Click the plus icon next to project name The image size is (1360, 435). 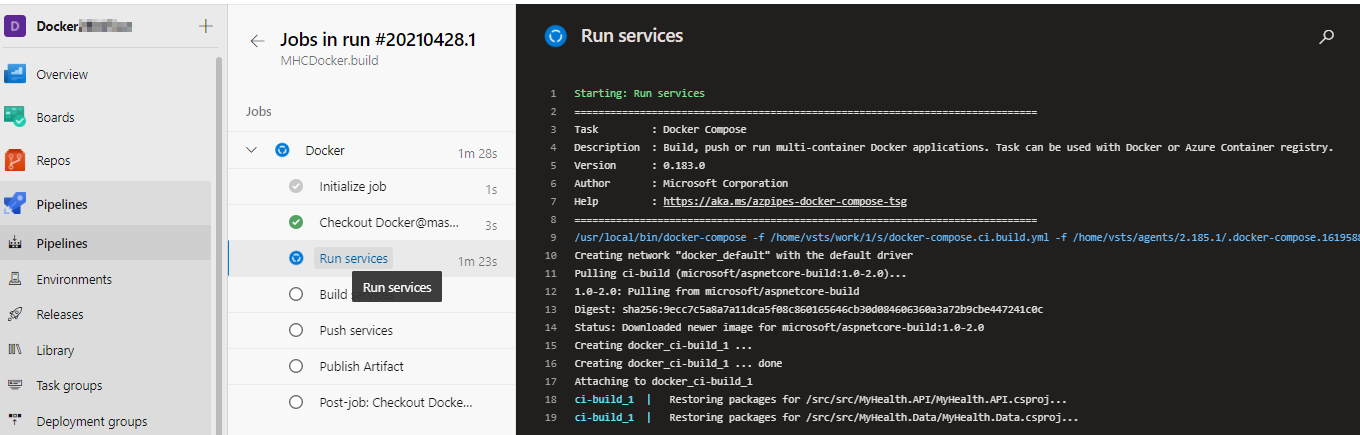click(206, 26)
